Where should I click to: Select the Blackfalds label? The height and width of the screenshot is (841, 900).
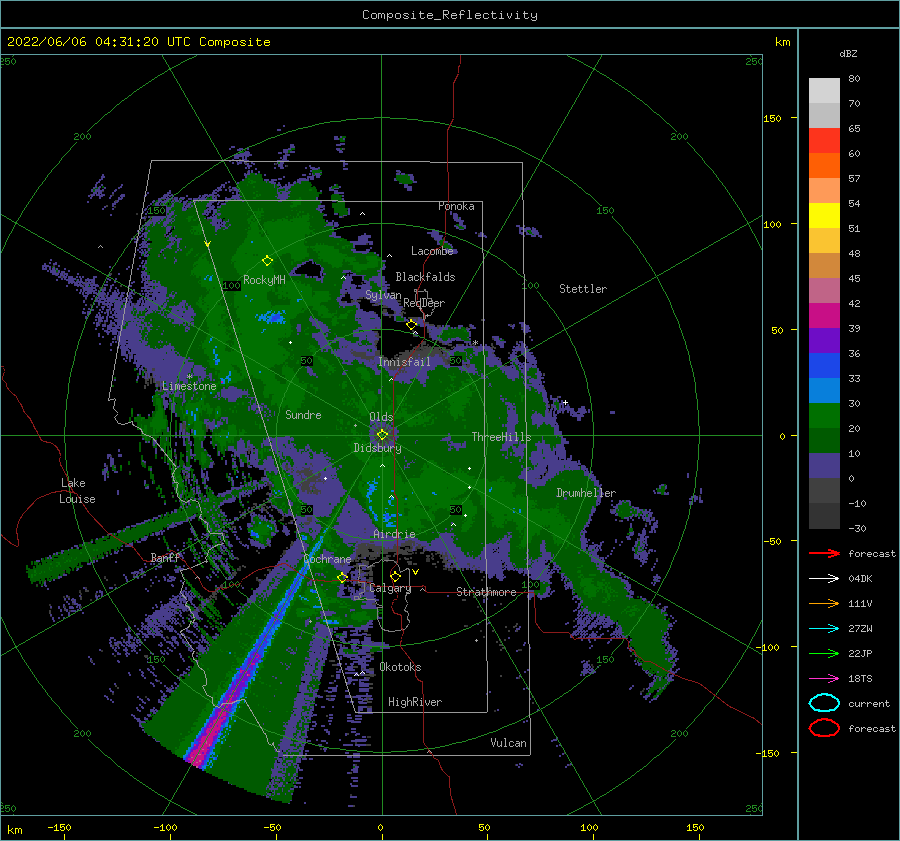(x=425, y=277)
